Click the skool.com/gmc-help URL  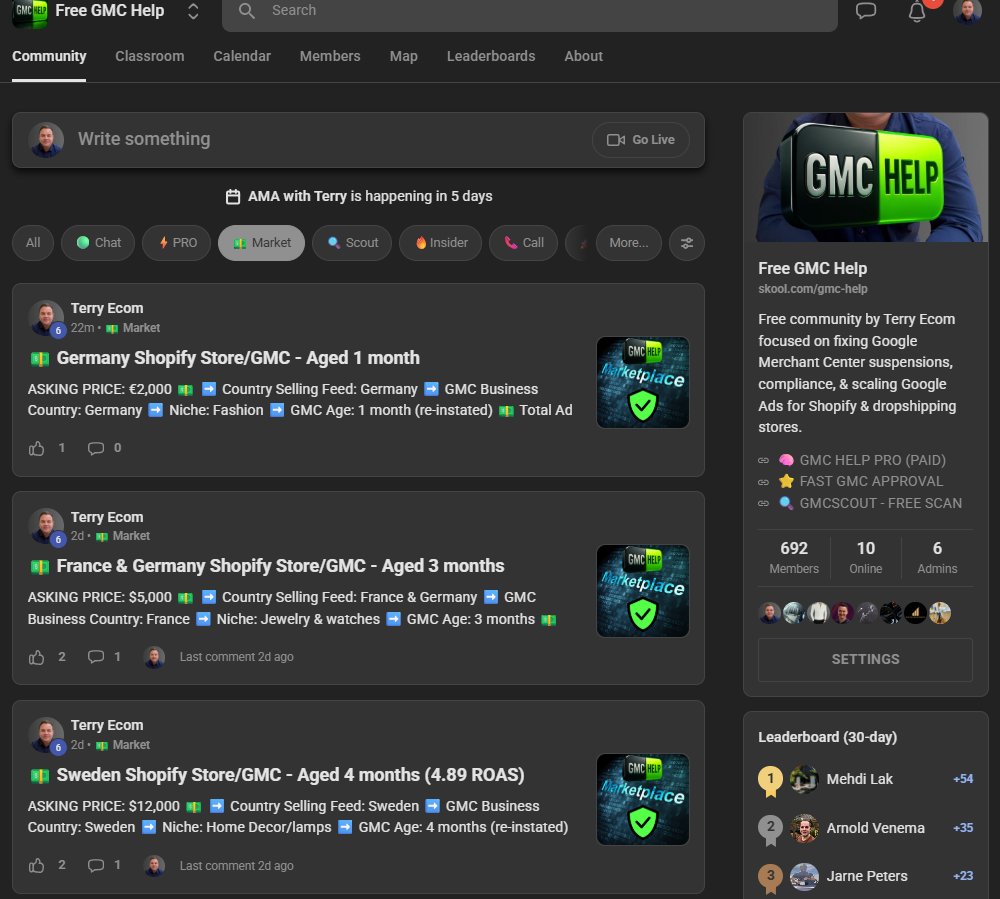pos(812,289)
